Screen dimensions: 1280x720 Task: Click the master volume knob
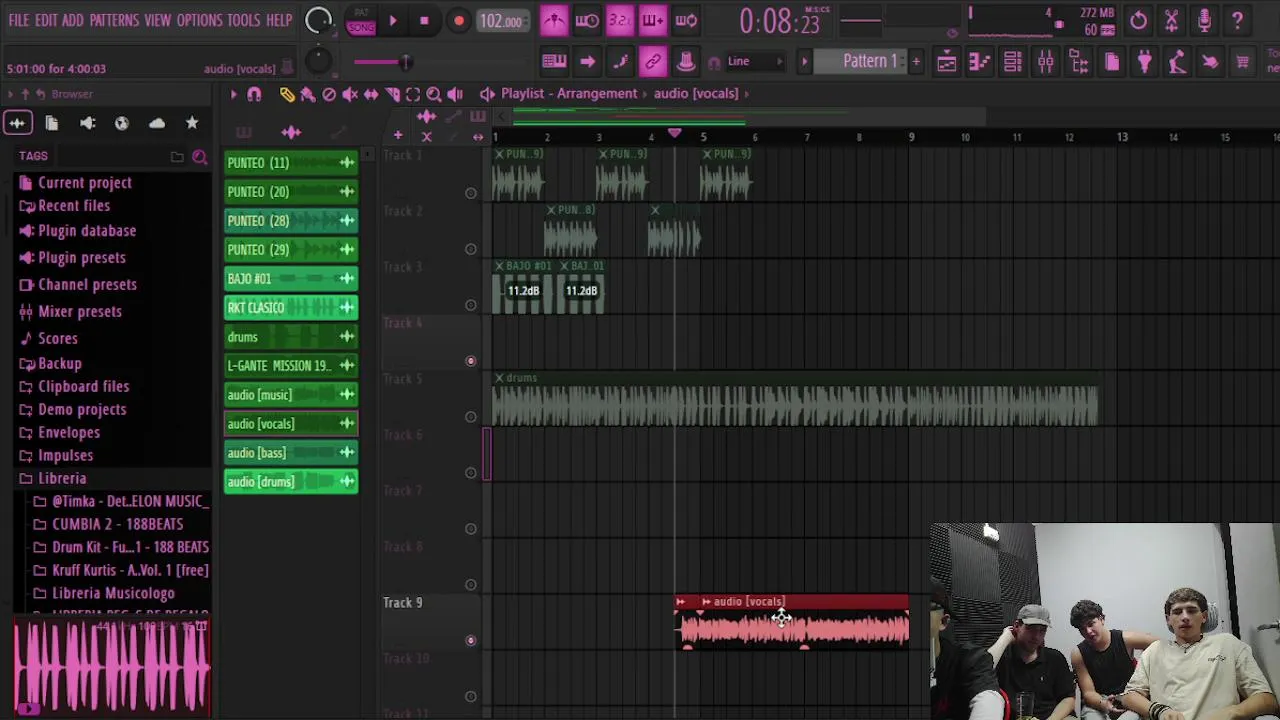tap(318, 20)
